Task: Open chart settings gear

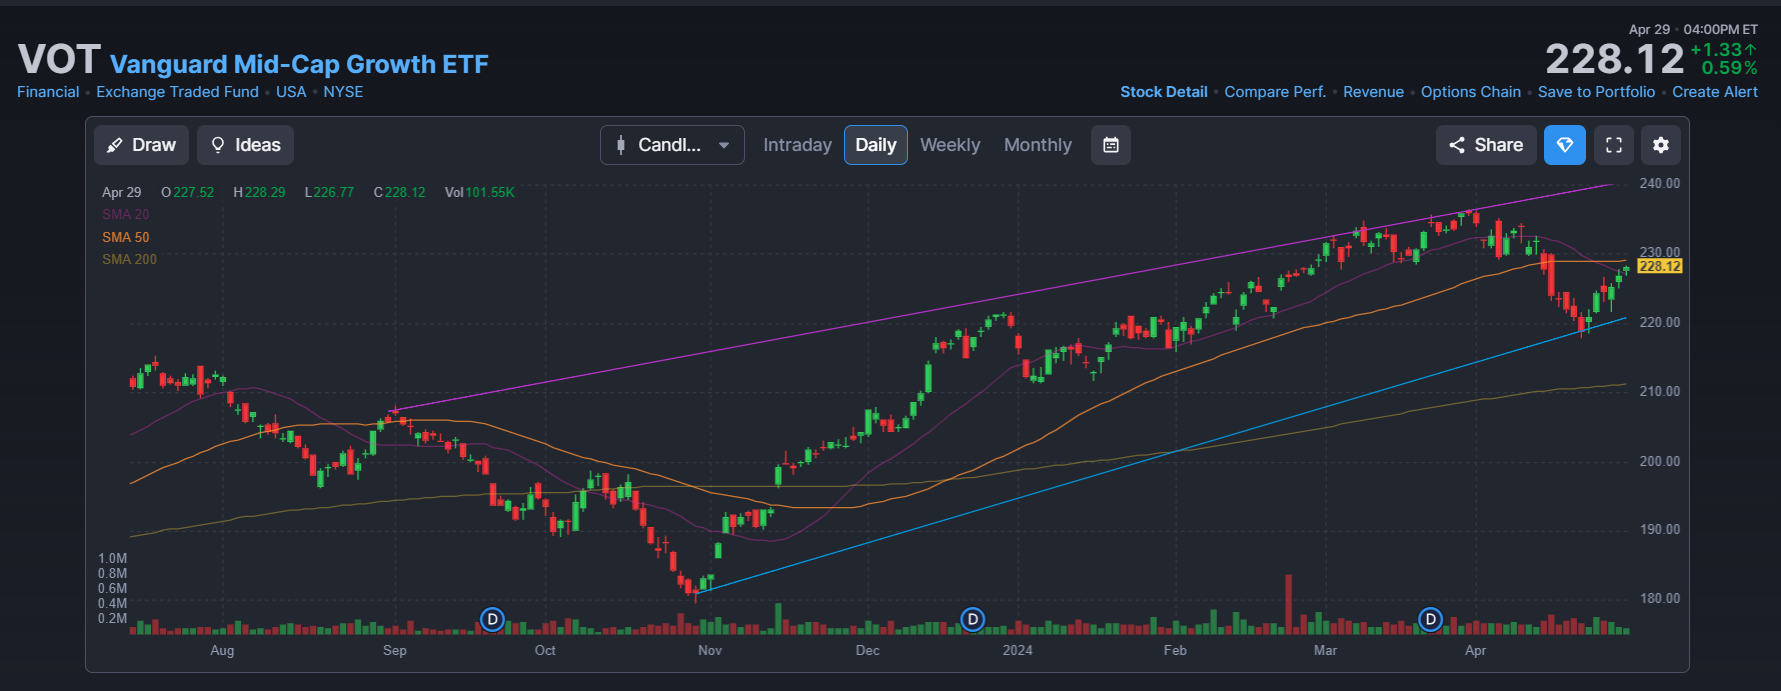Action: [x=1661, y=145]
